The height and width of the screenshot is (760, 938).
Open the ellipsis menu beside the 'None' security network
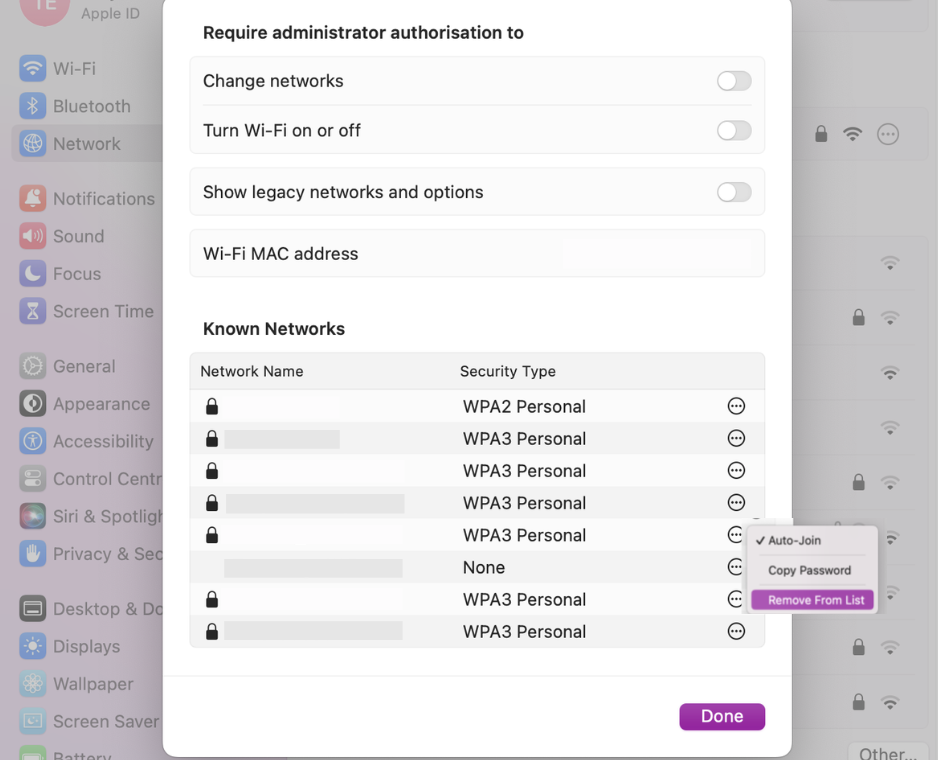[736, 567]
